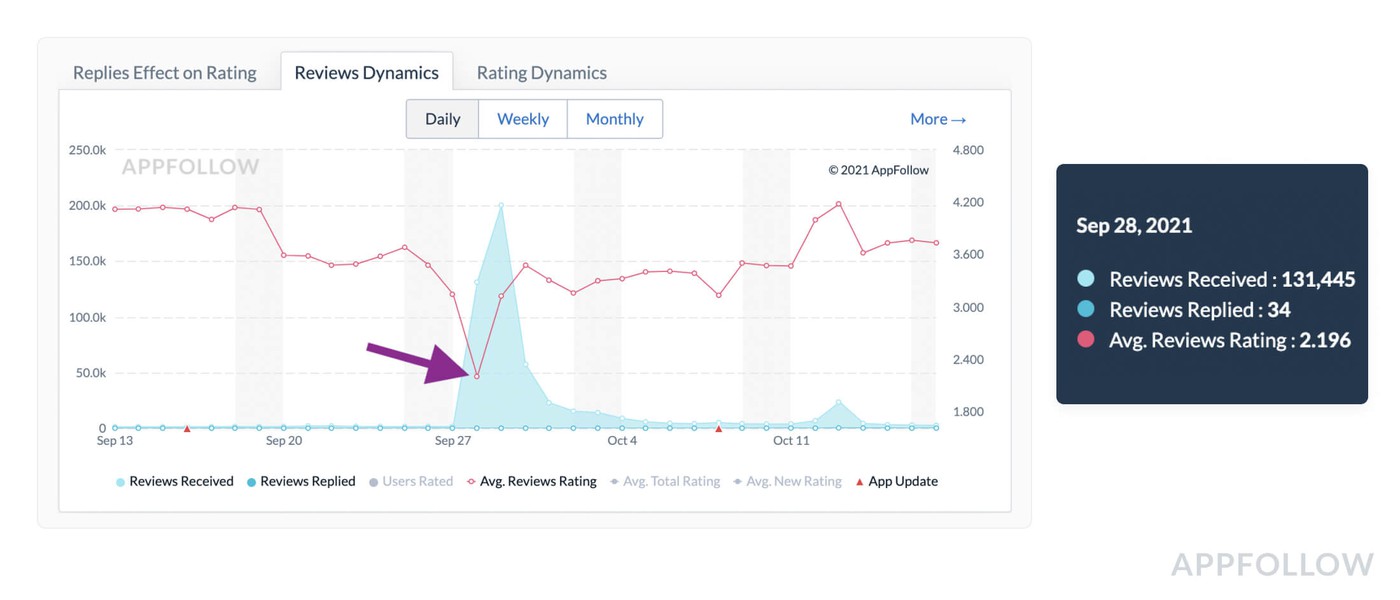Select the Reviews Dynamics tab

point(366,73)
